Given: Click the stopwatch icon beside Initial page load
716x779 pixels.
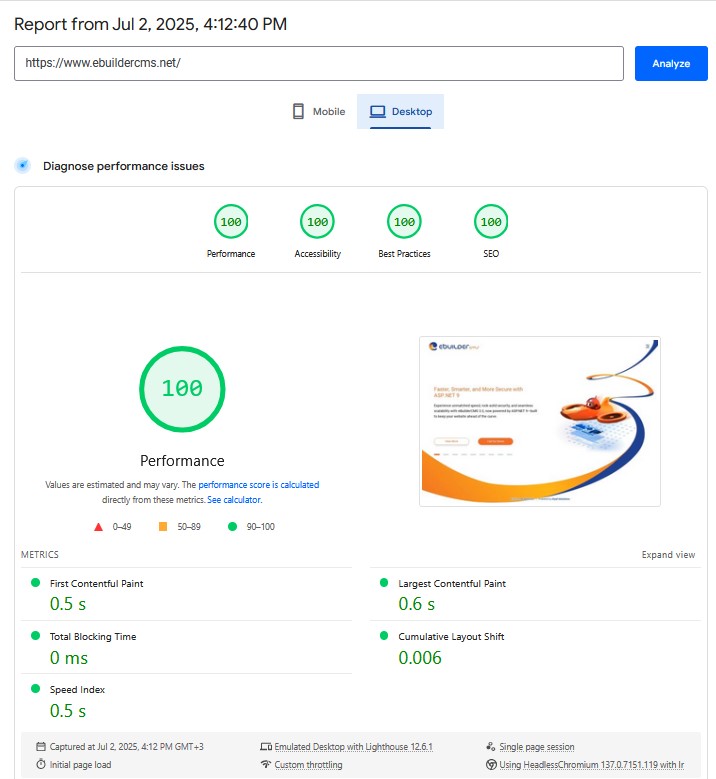Looking at the screenshot, I should coord(41,765).
